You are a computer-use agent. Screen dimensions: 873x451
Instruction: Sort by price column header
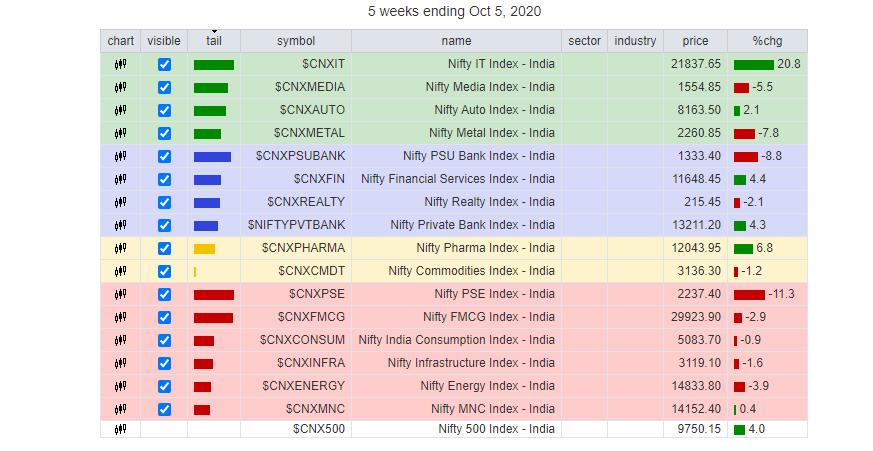tap(695, 41)
